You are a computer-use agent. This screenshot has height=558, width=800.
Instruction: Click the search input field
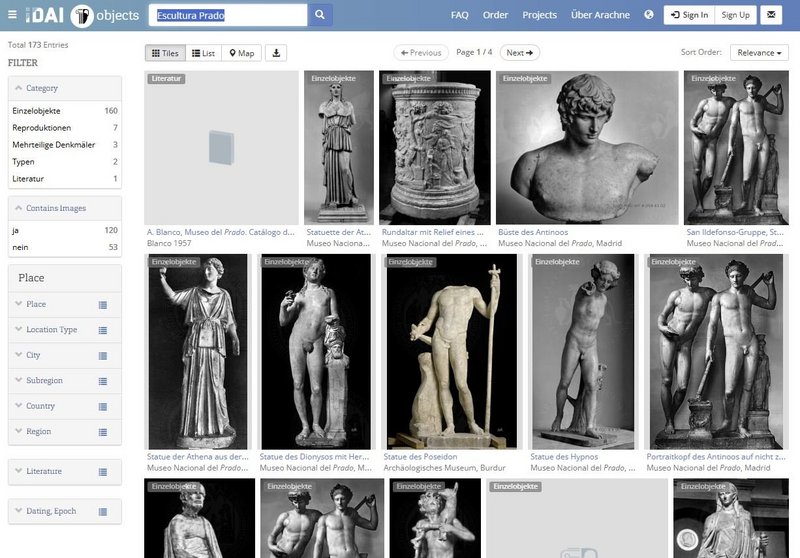click(228, 15)
